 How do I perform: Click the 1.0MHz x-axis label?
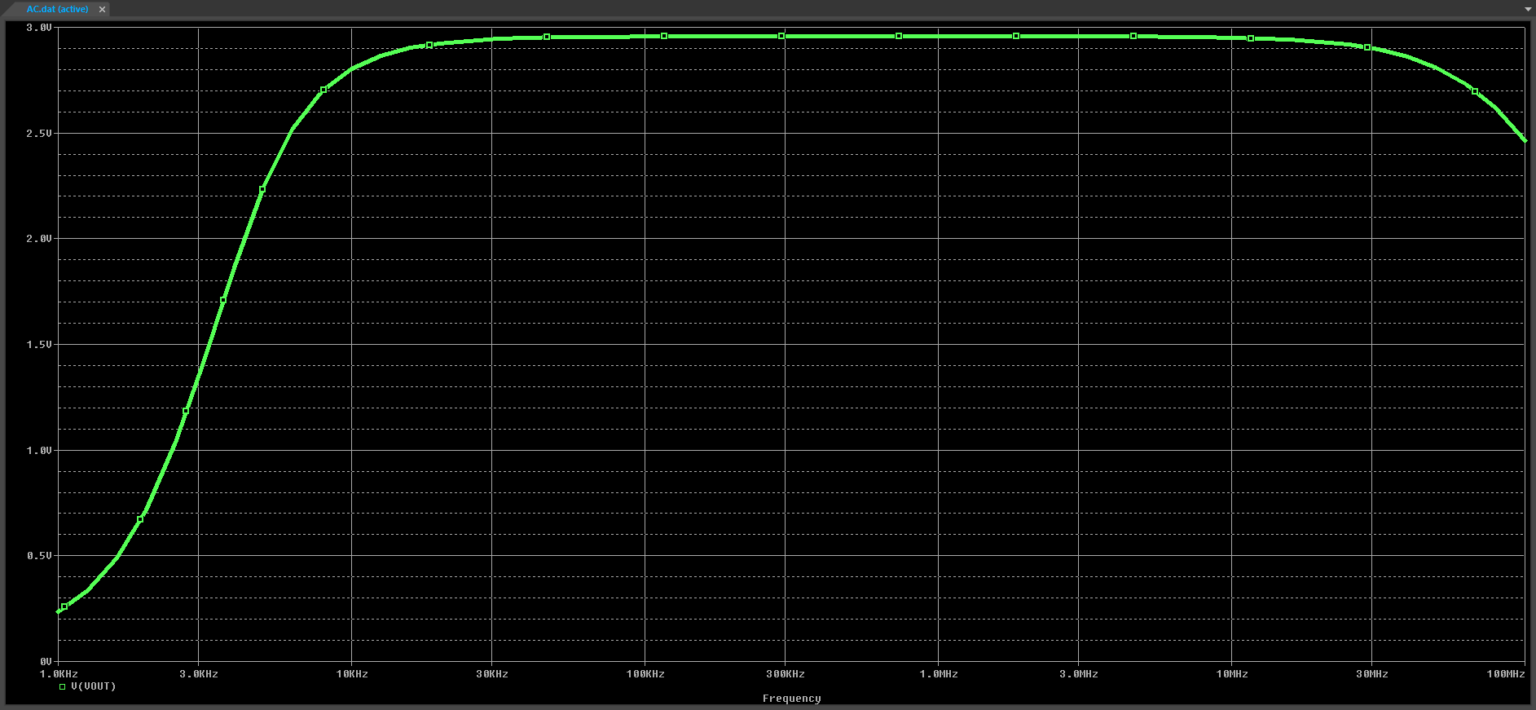click(937, 674)
